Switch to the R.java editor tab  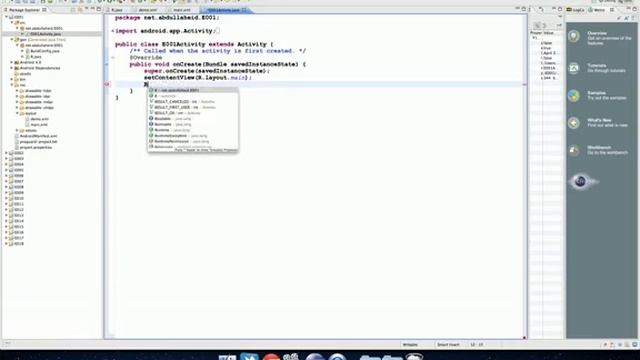[x=118, y=10]
